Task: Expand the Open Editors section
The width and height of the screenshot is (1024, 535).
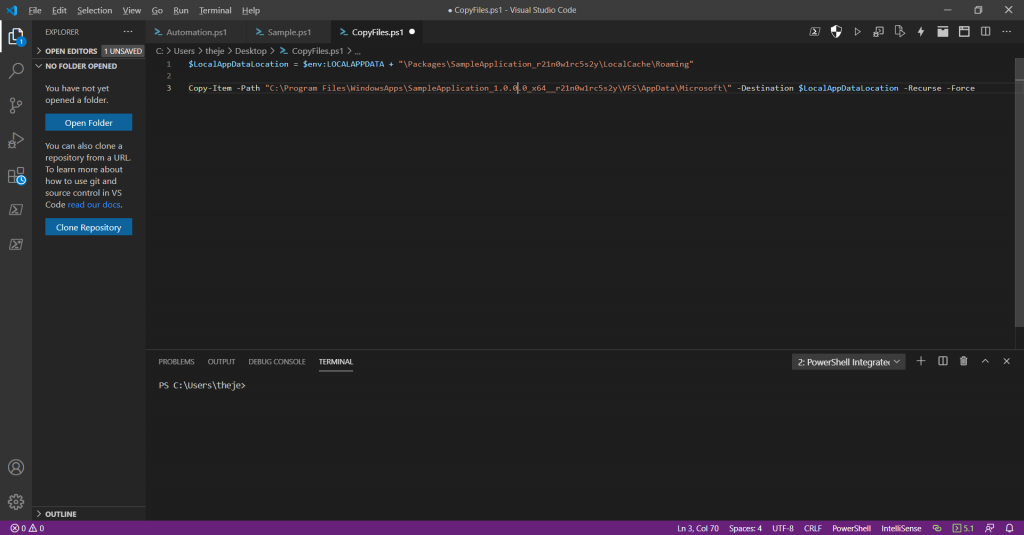Action: pyautogui.click(x=70, y=50)
